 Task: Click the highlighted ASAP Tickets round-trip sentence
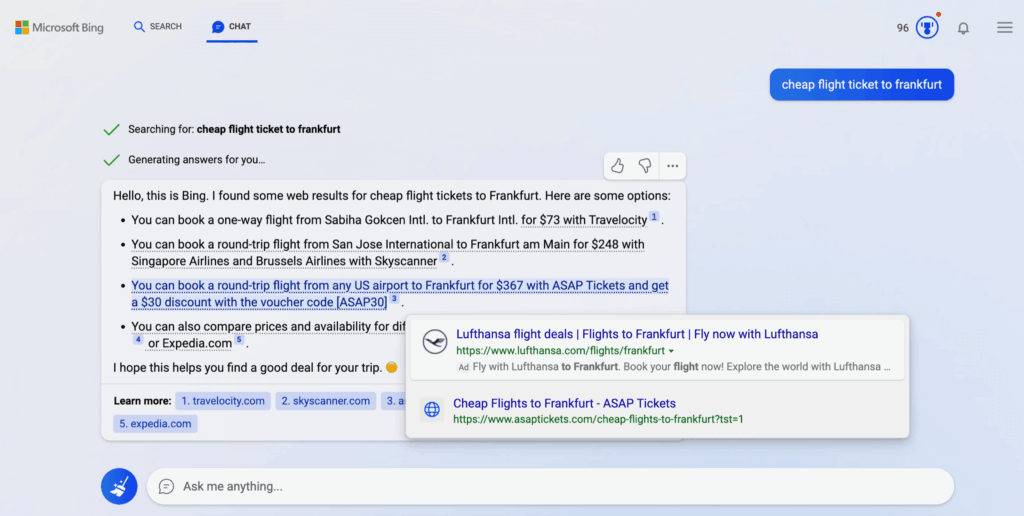pos(400,294)
